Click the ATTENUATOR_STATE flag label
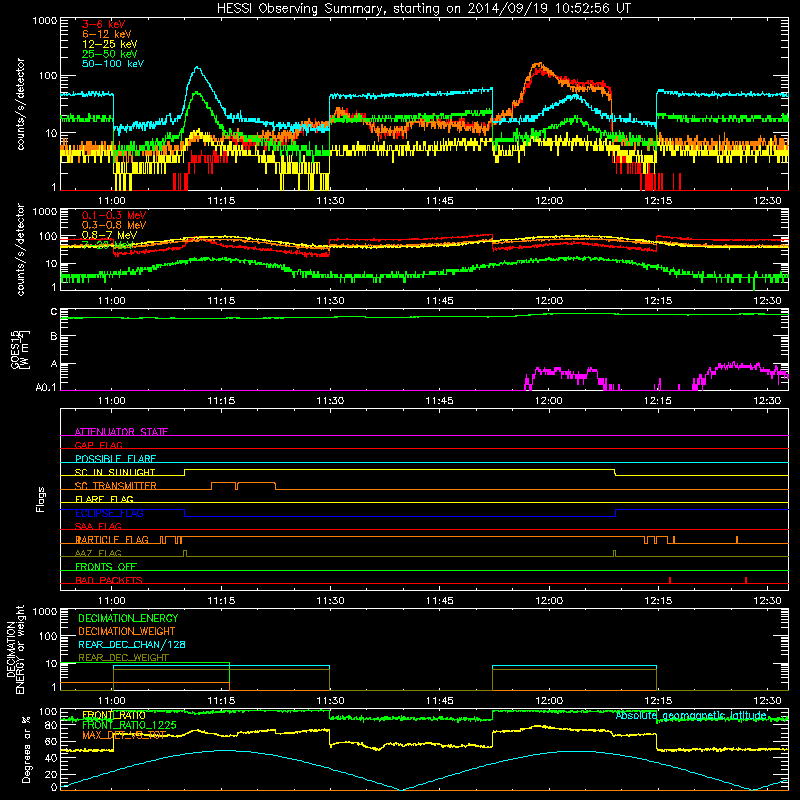 coord(121,432)
